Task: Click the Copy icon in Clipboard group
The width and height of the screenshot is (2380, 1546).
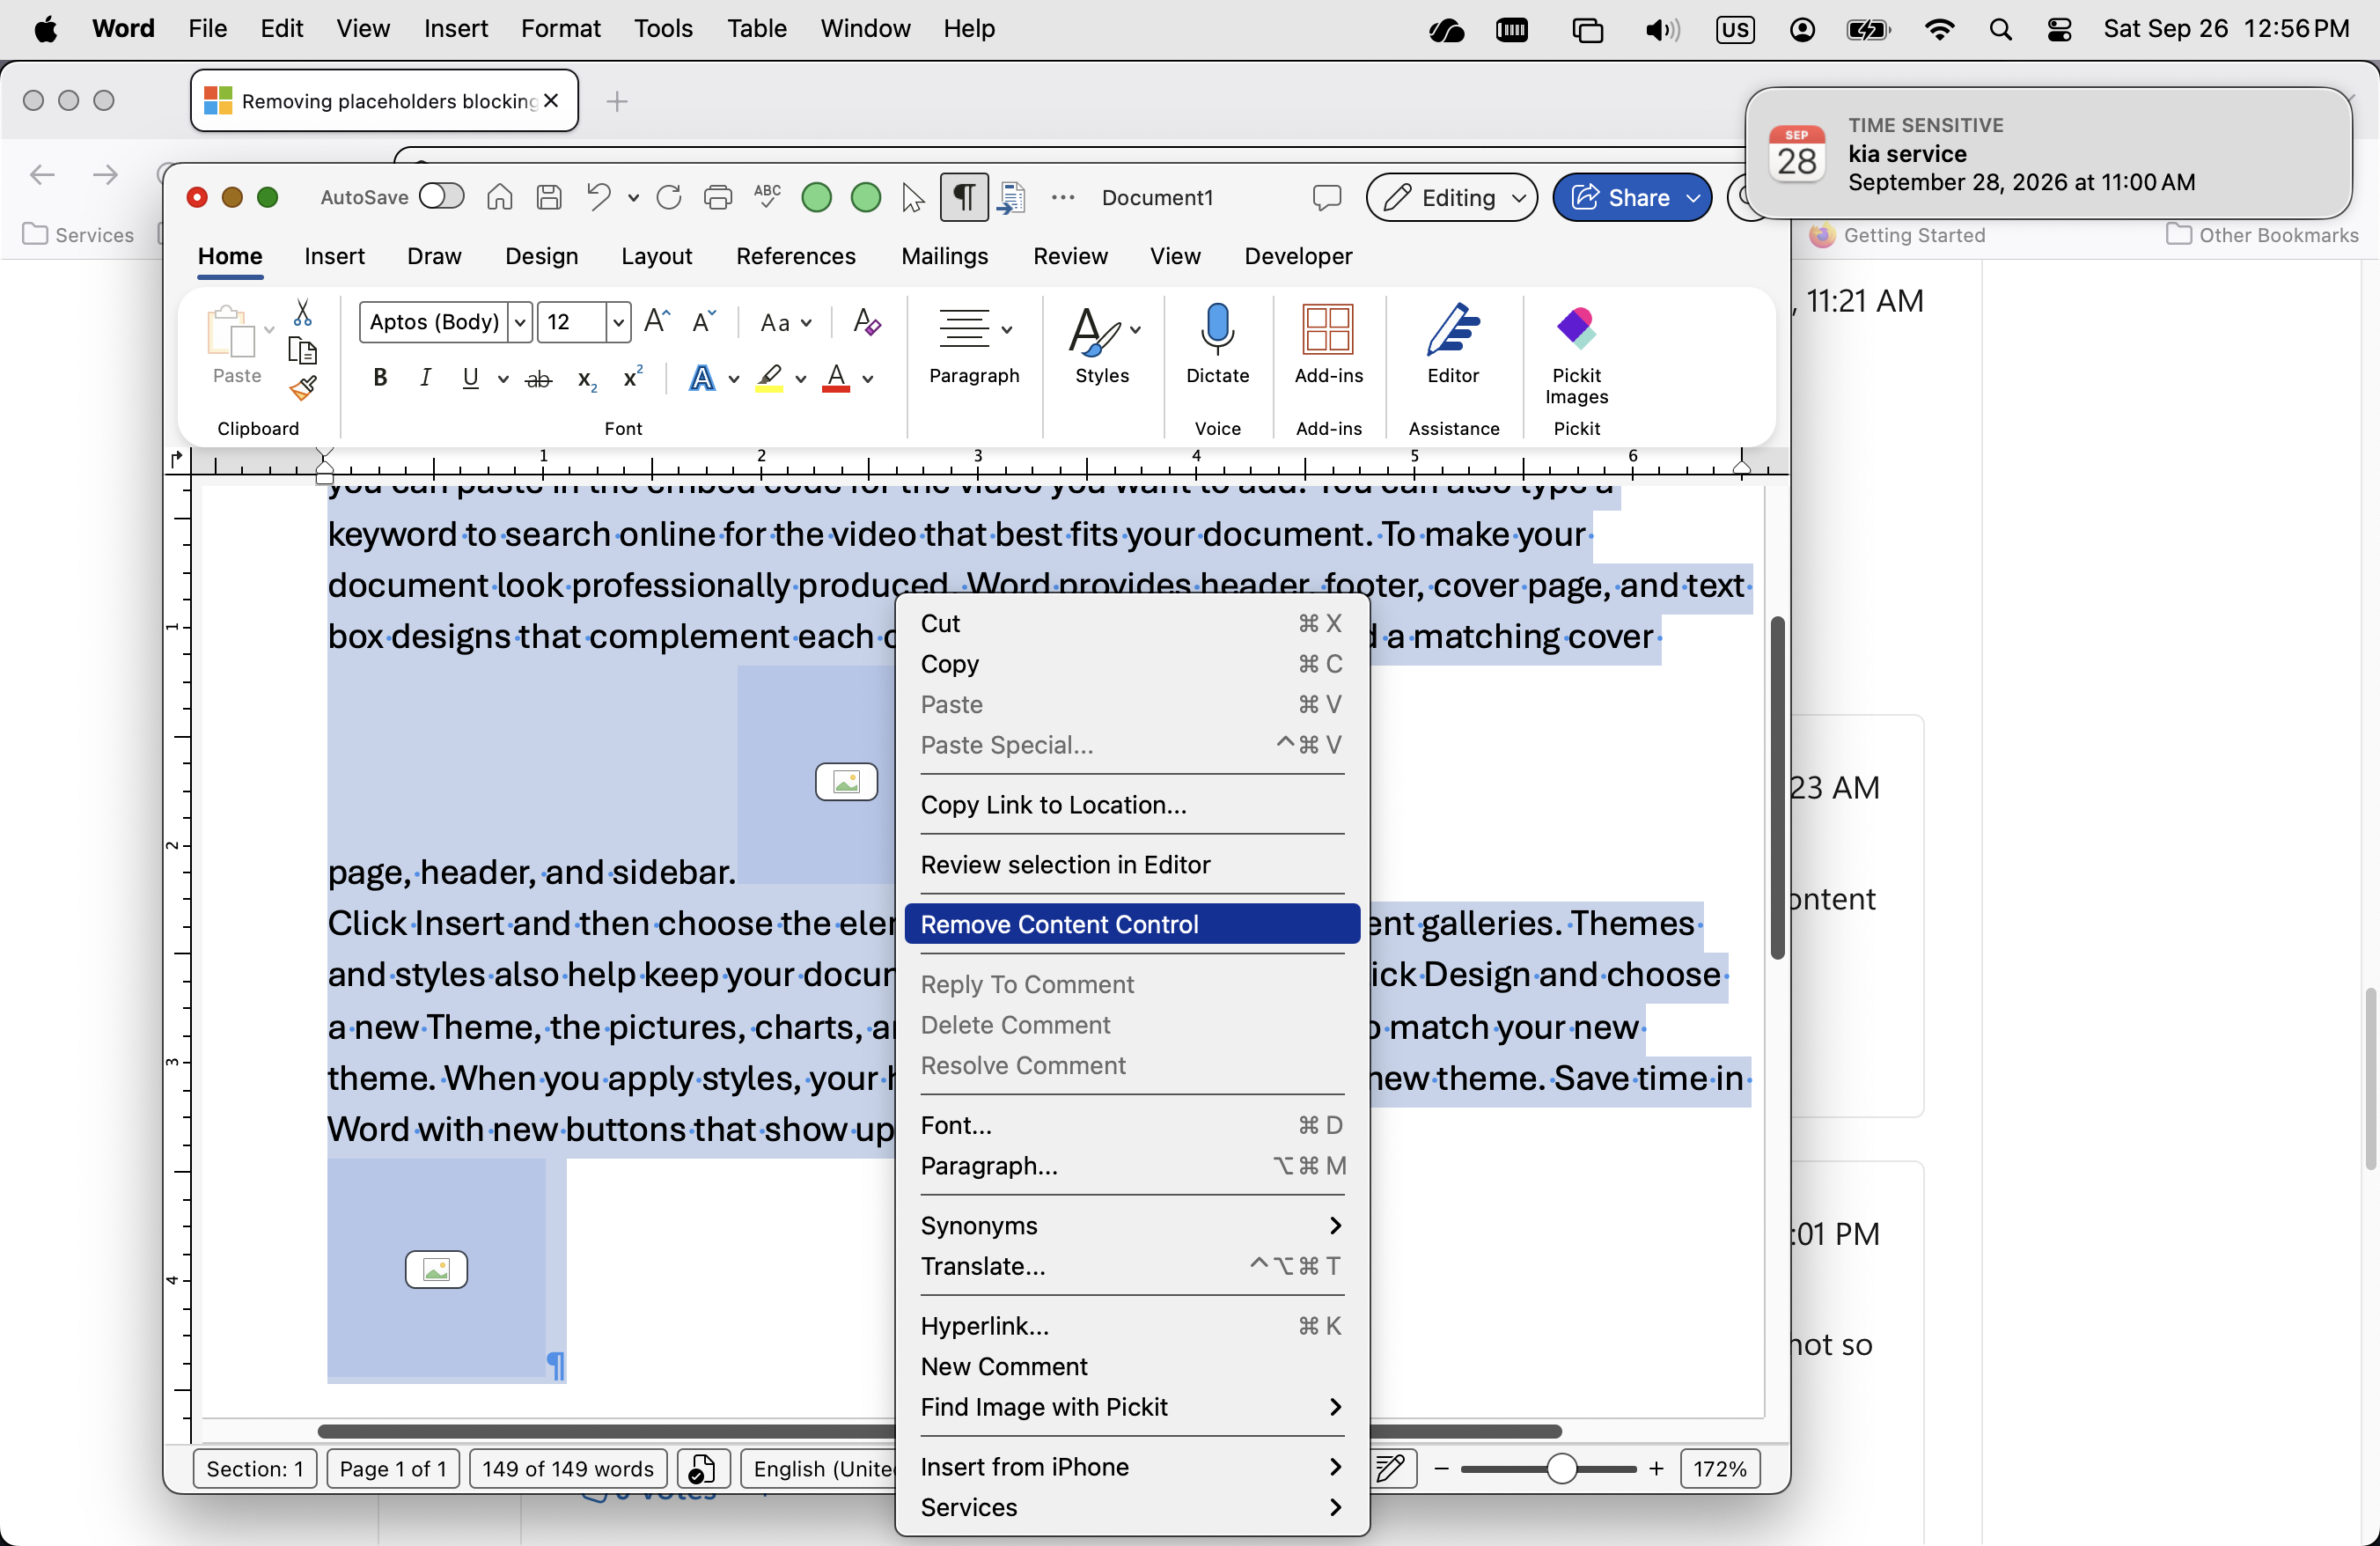Action: [x=302, y=350]
